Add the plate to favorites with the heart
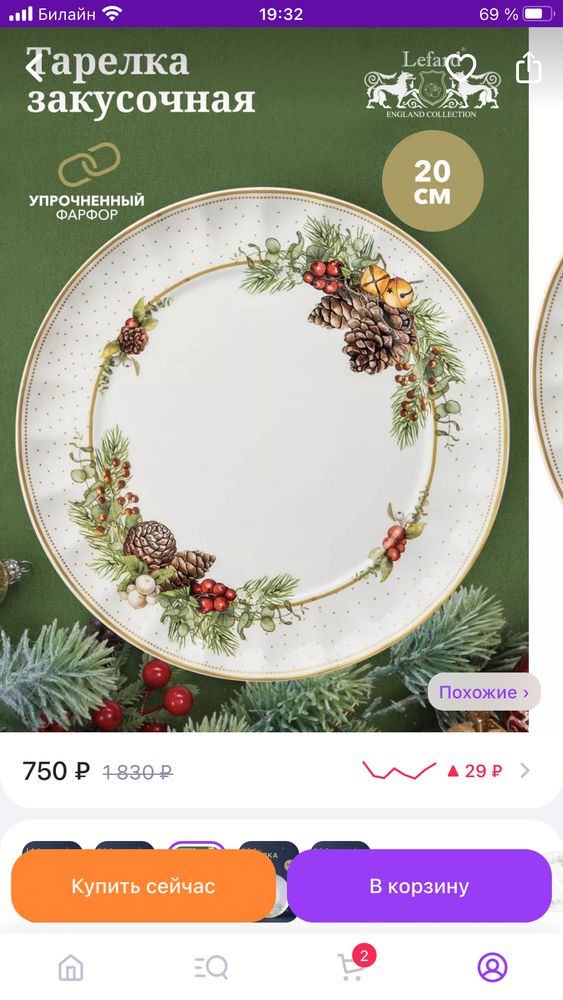The image size is (563, 1000). (x=460, y=68)
